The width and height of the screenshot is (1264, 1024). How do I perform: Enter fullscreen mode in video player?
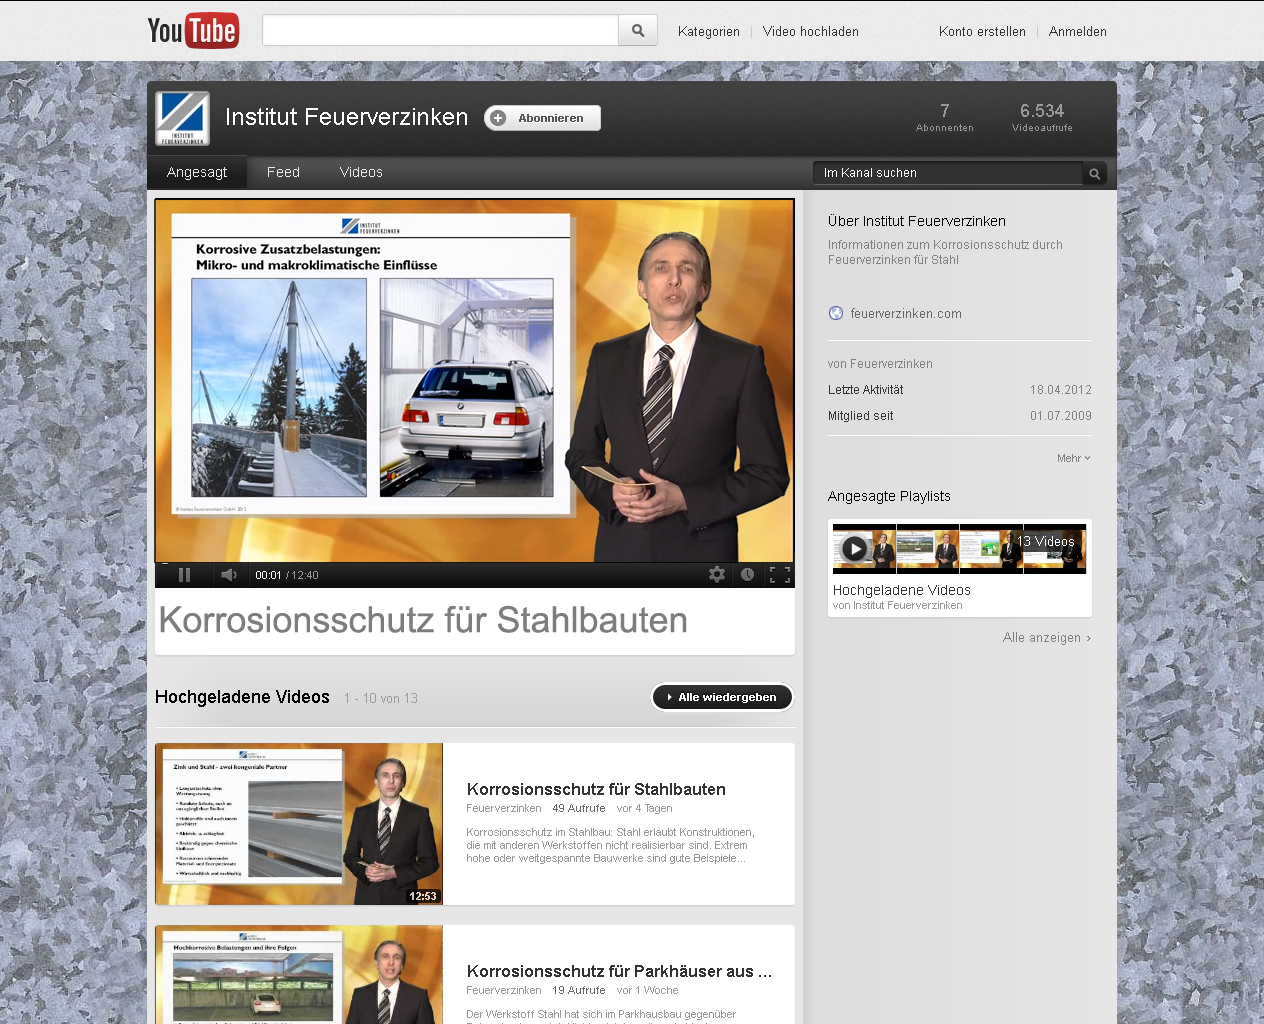780,575
